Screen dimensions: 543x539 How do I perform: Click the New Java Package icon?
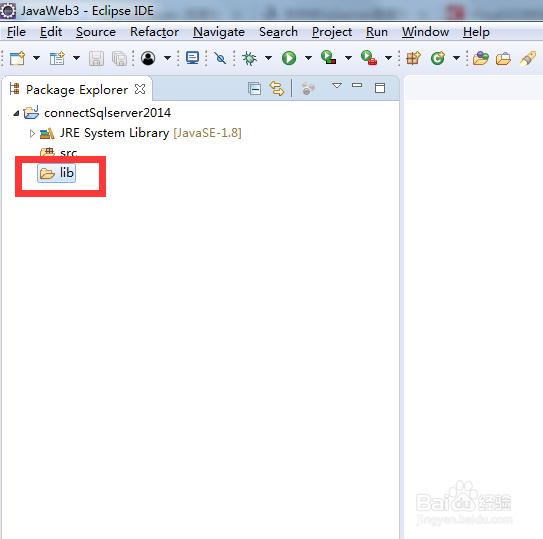pos(413,58)
